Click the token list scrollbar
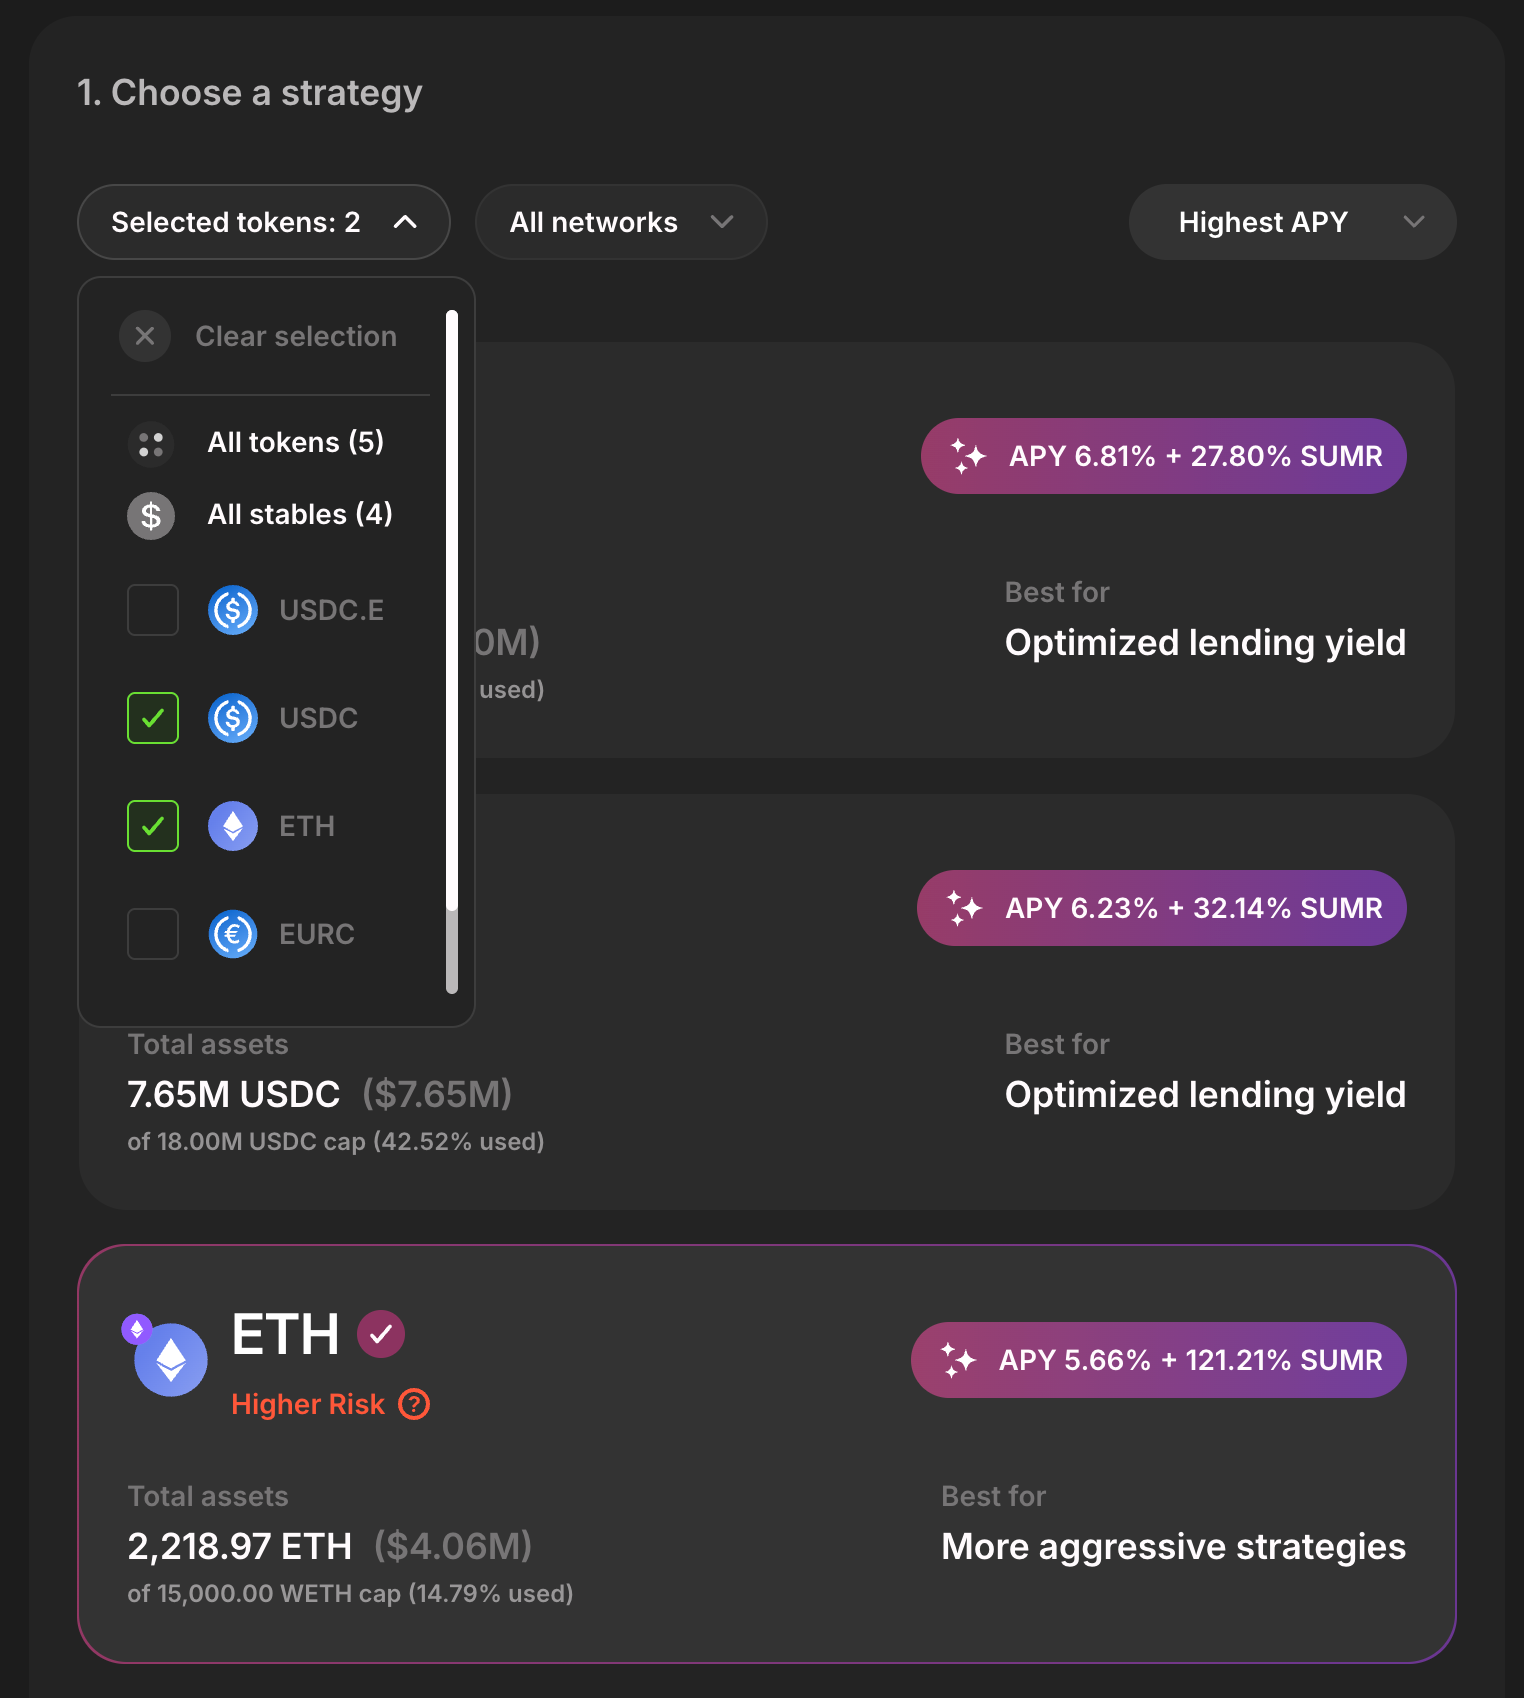The width and height of the screenshot is (1524, 1698). pos(452,652)
